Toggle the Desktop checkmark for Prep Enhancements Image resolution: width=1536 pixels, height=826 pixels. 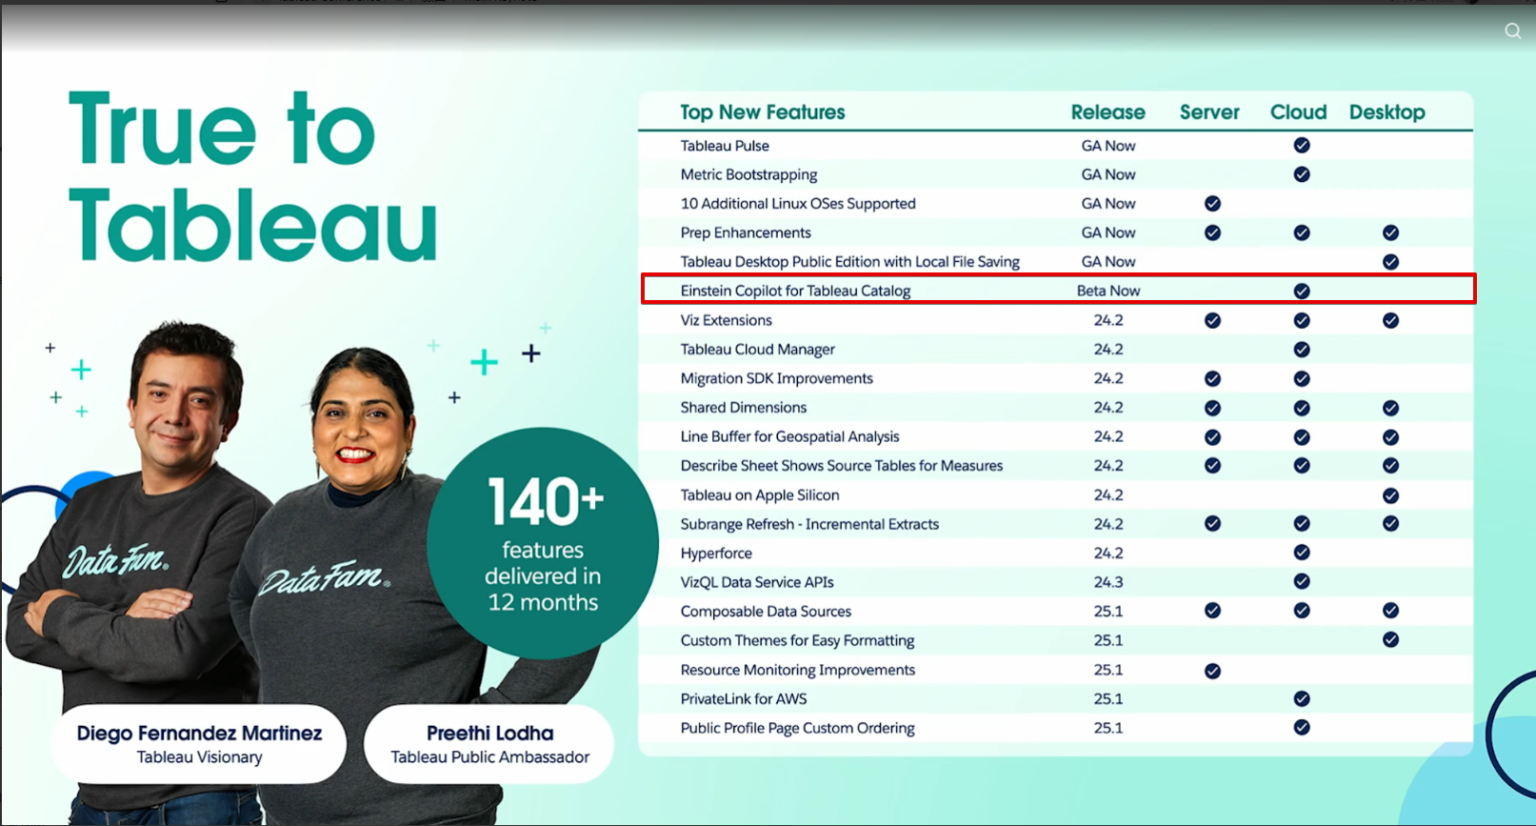1390,232
